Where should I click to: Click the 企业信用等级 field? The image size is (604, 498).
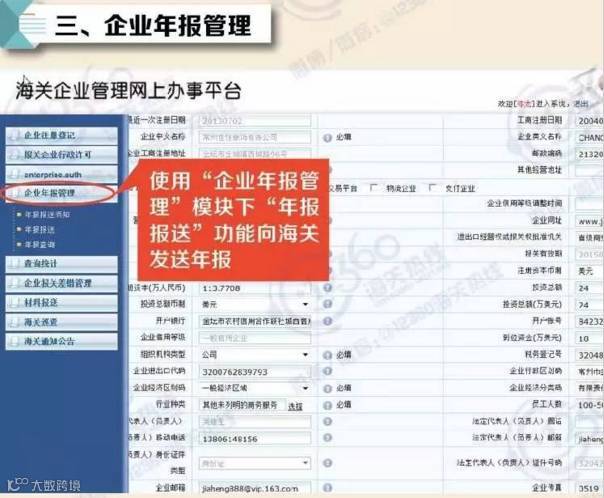[x=255, y=338]
